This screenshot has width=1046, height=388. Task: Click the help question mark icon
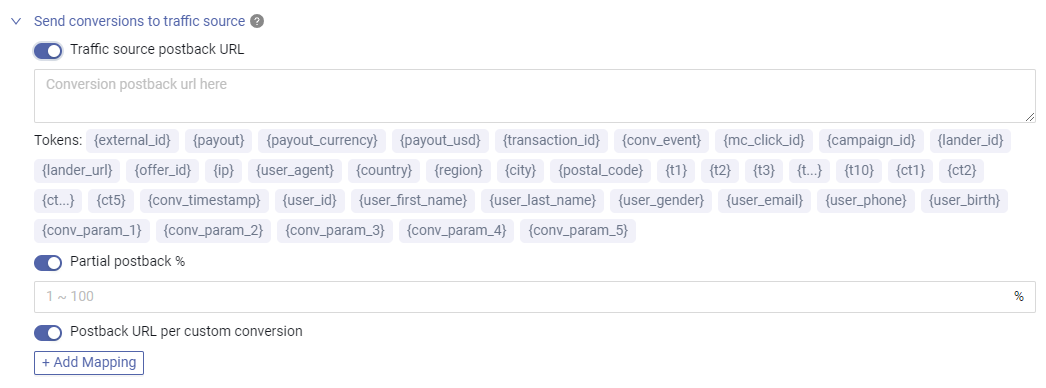[x=257, y=21]
